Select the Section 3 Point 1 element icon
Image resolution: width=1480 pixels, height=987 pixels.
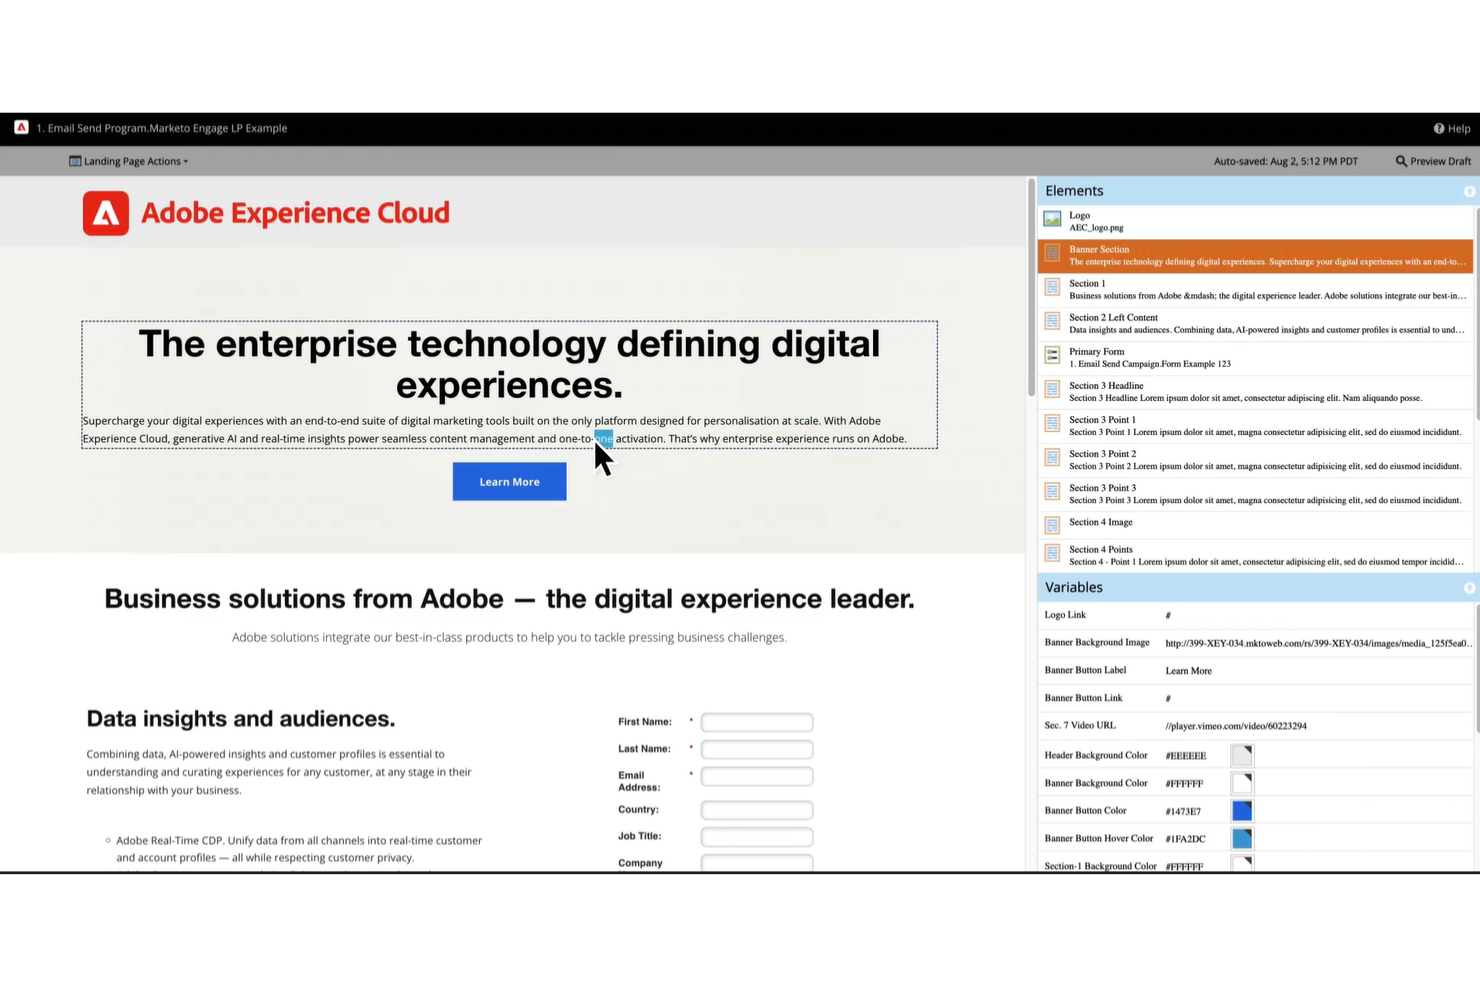(x=1052, y=424)
